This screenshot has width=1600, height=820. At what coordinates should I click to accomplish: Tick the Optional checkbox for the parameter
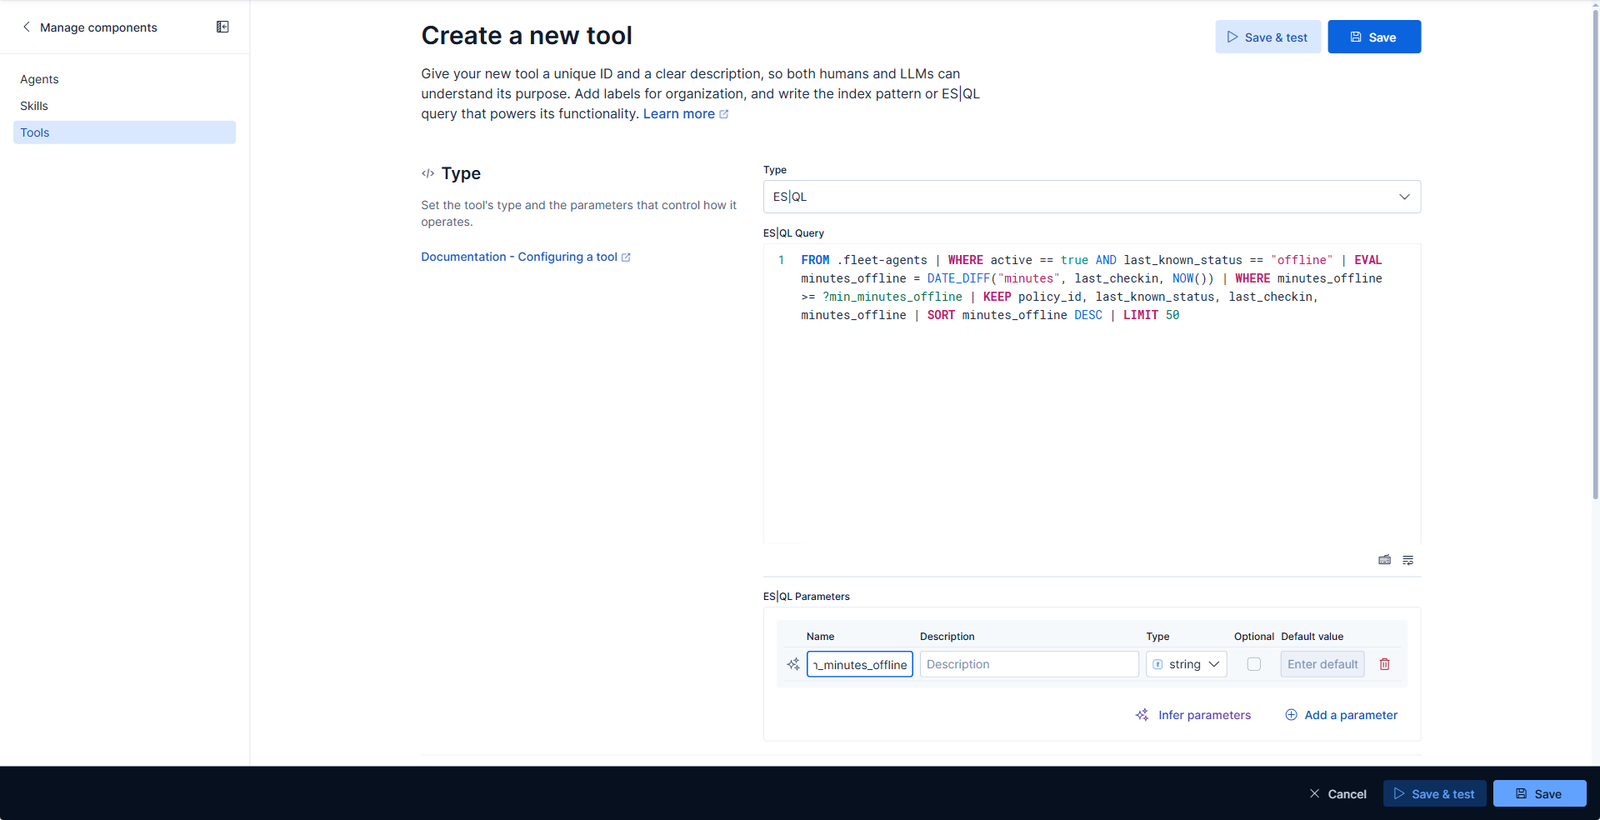(x=1254, y=664)
